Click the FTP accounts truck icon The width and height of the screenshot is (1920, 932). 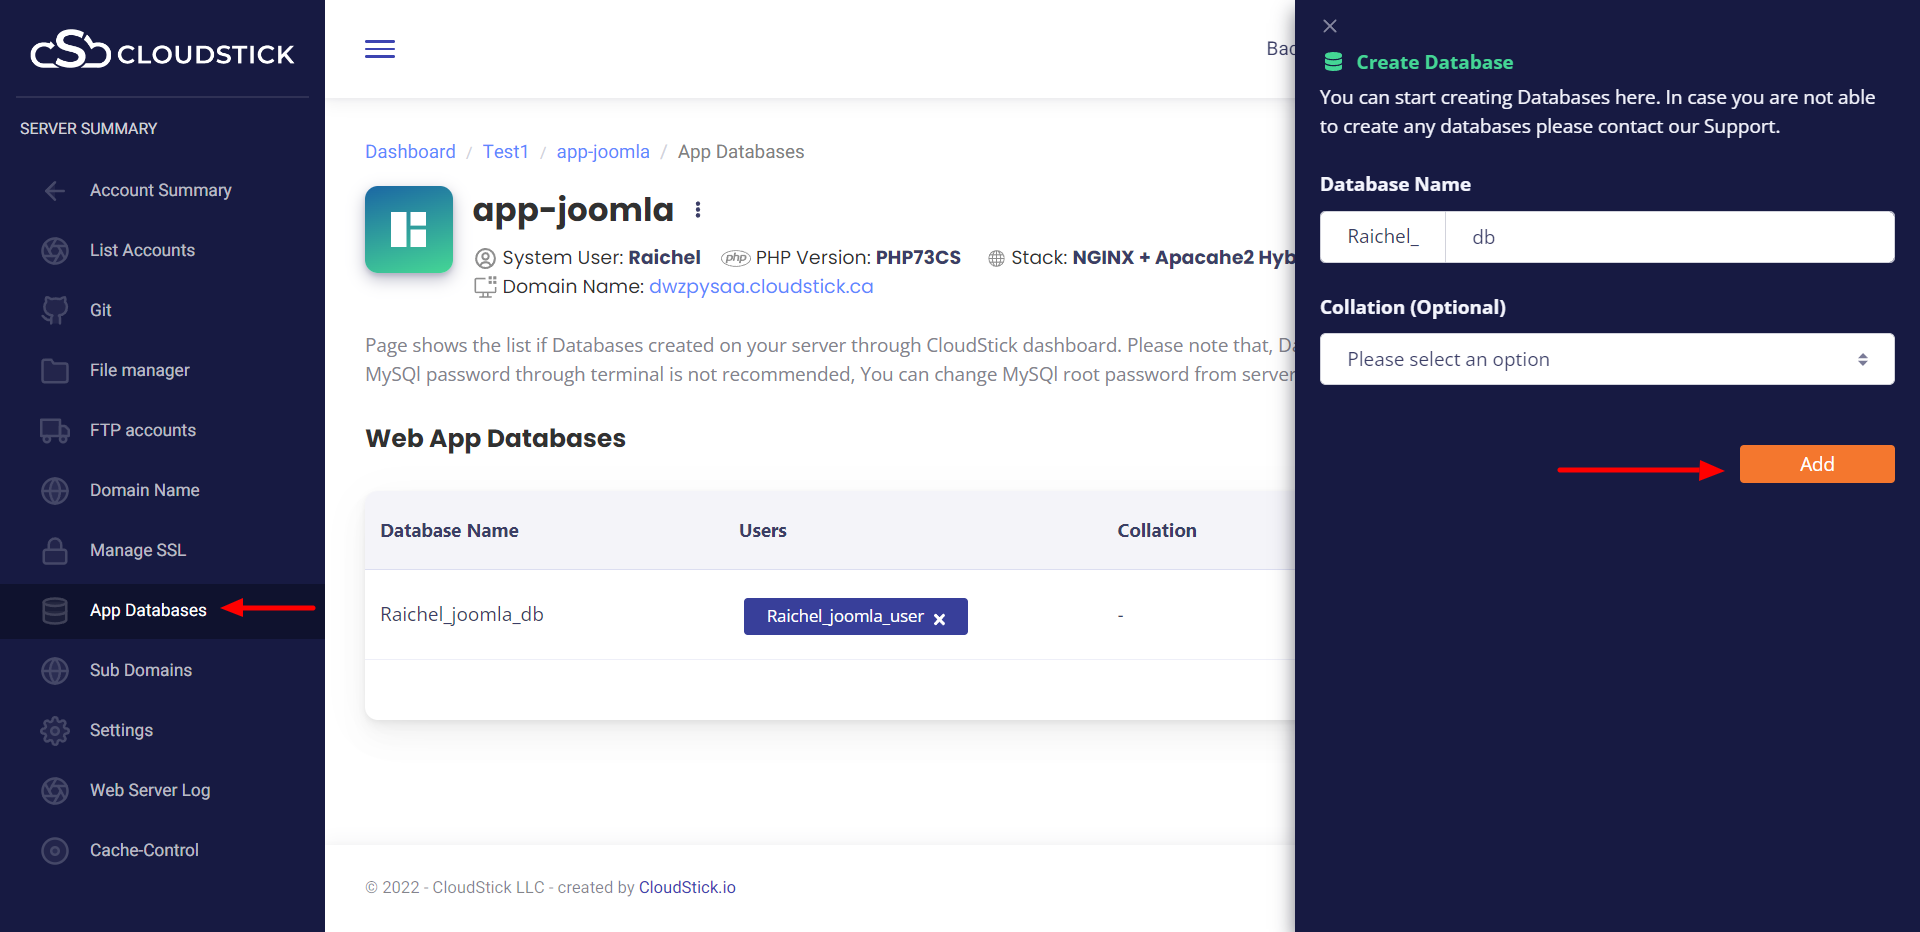tap(55, 431)
